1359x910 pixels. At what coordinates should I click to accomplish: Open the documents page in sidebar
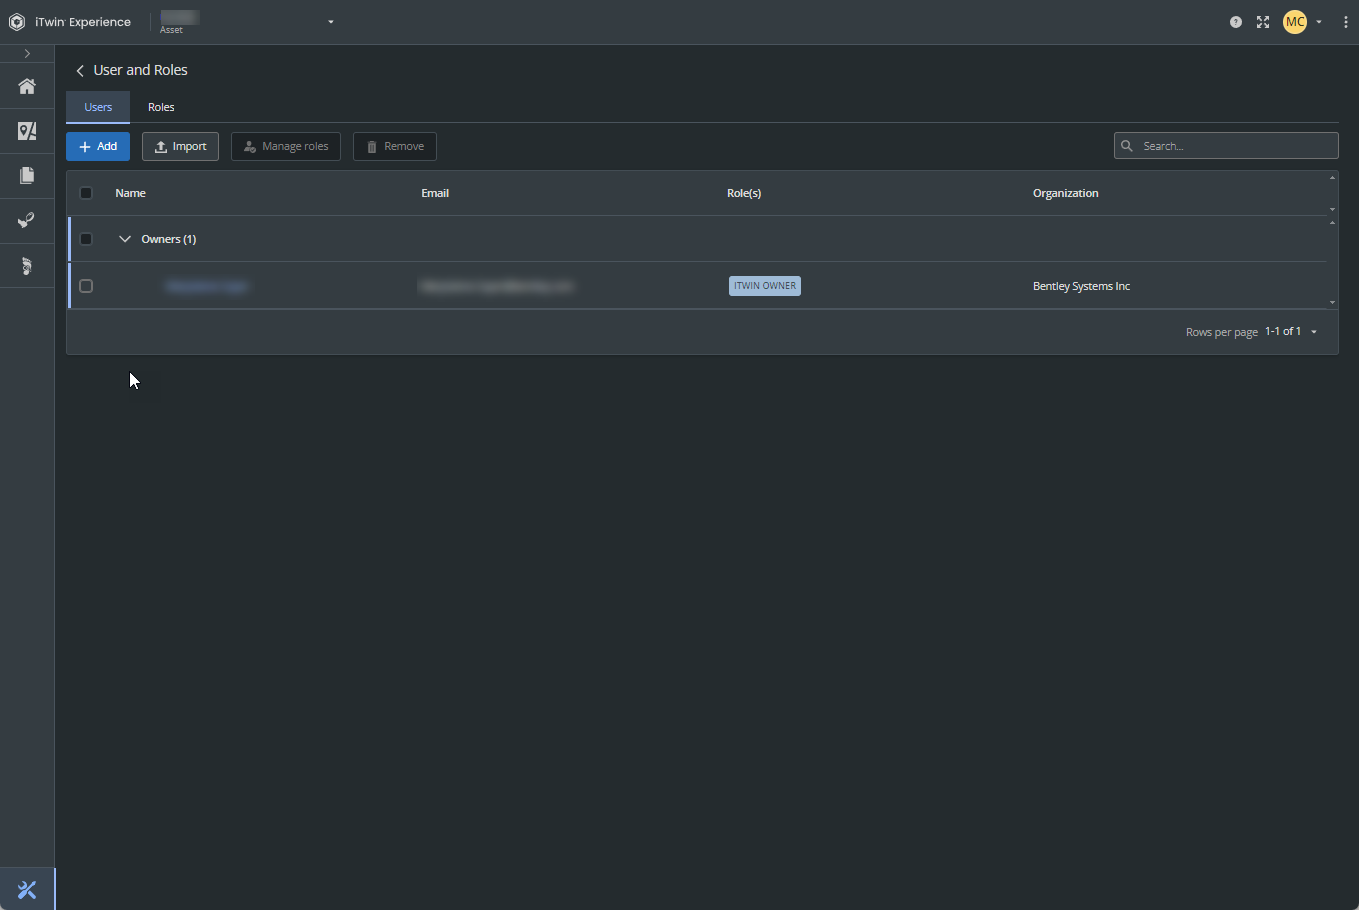(x=27, y=176)
